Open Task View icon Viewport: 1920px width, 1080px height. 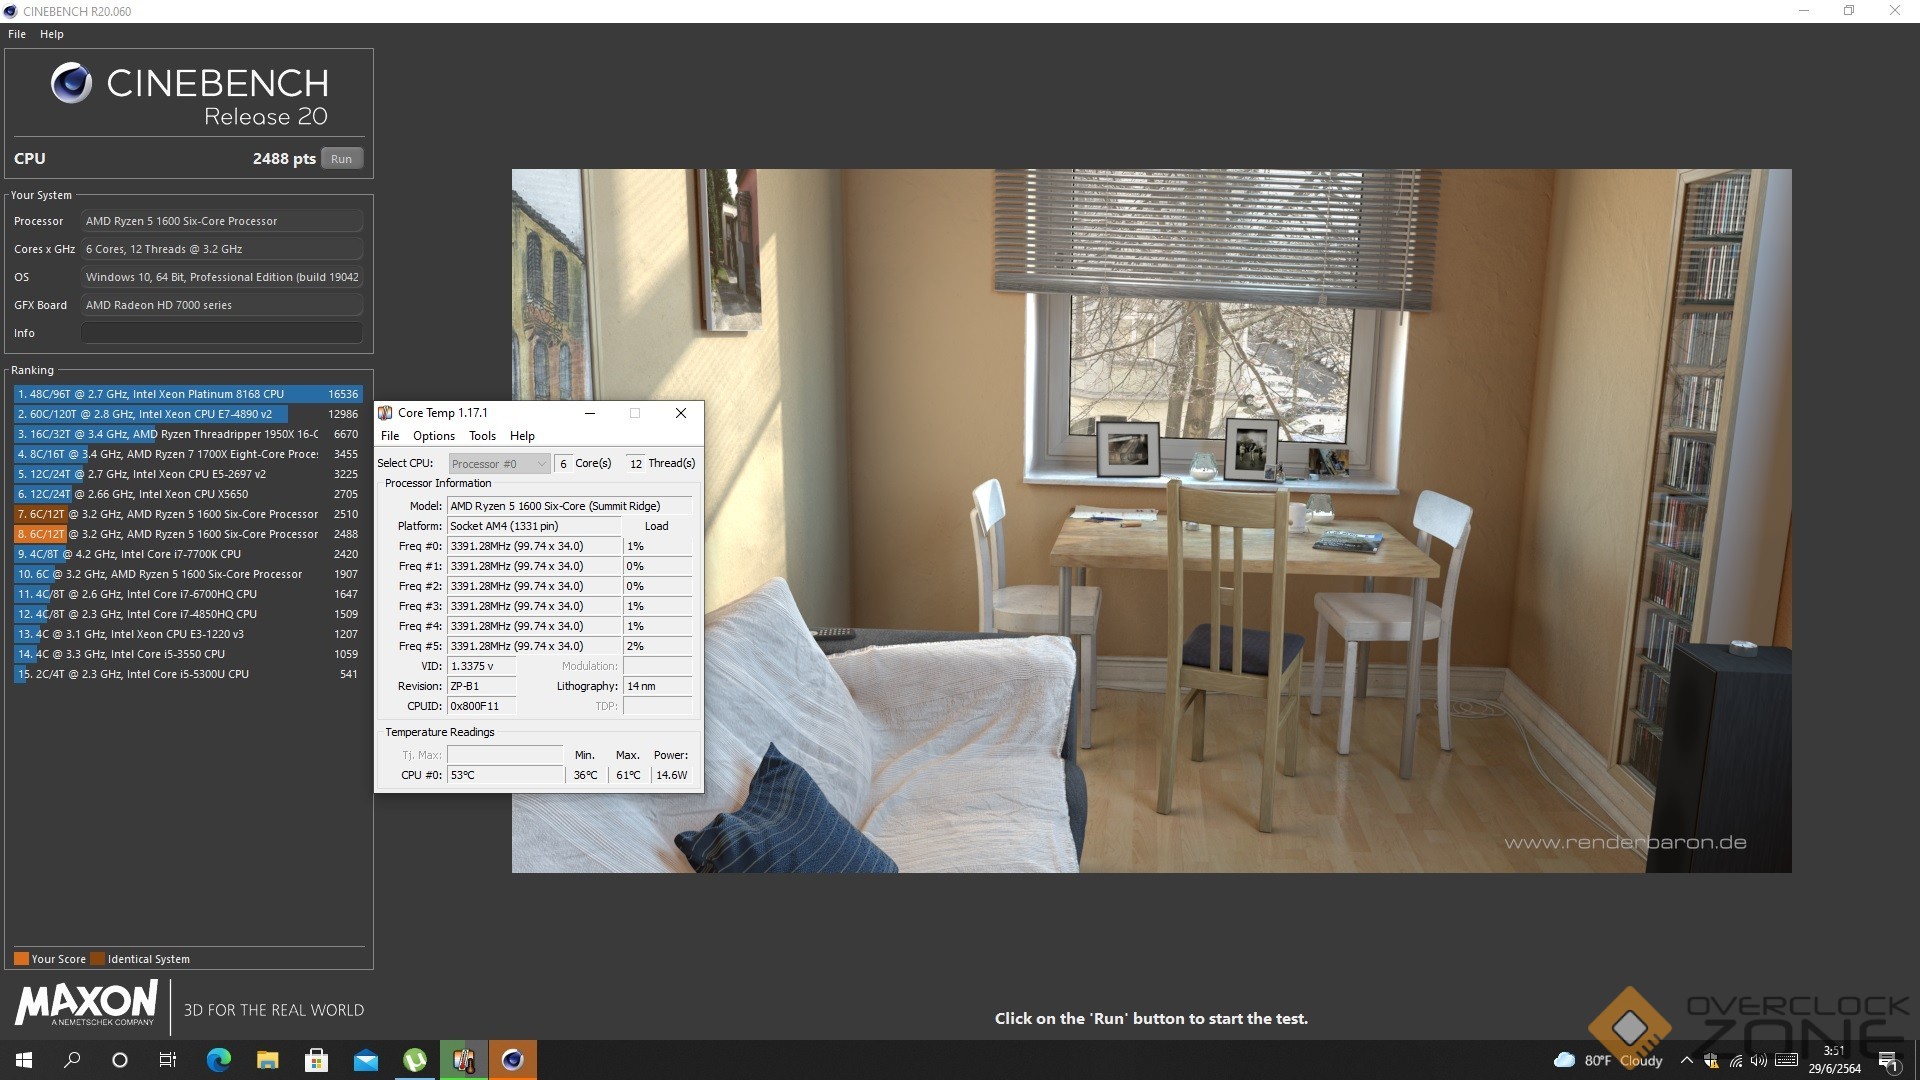pyautogui.click(x=168, y=1060)
